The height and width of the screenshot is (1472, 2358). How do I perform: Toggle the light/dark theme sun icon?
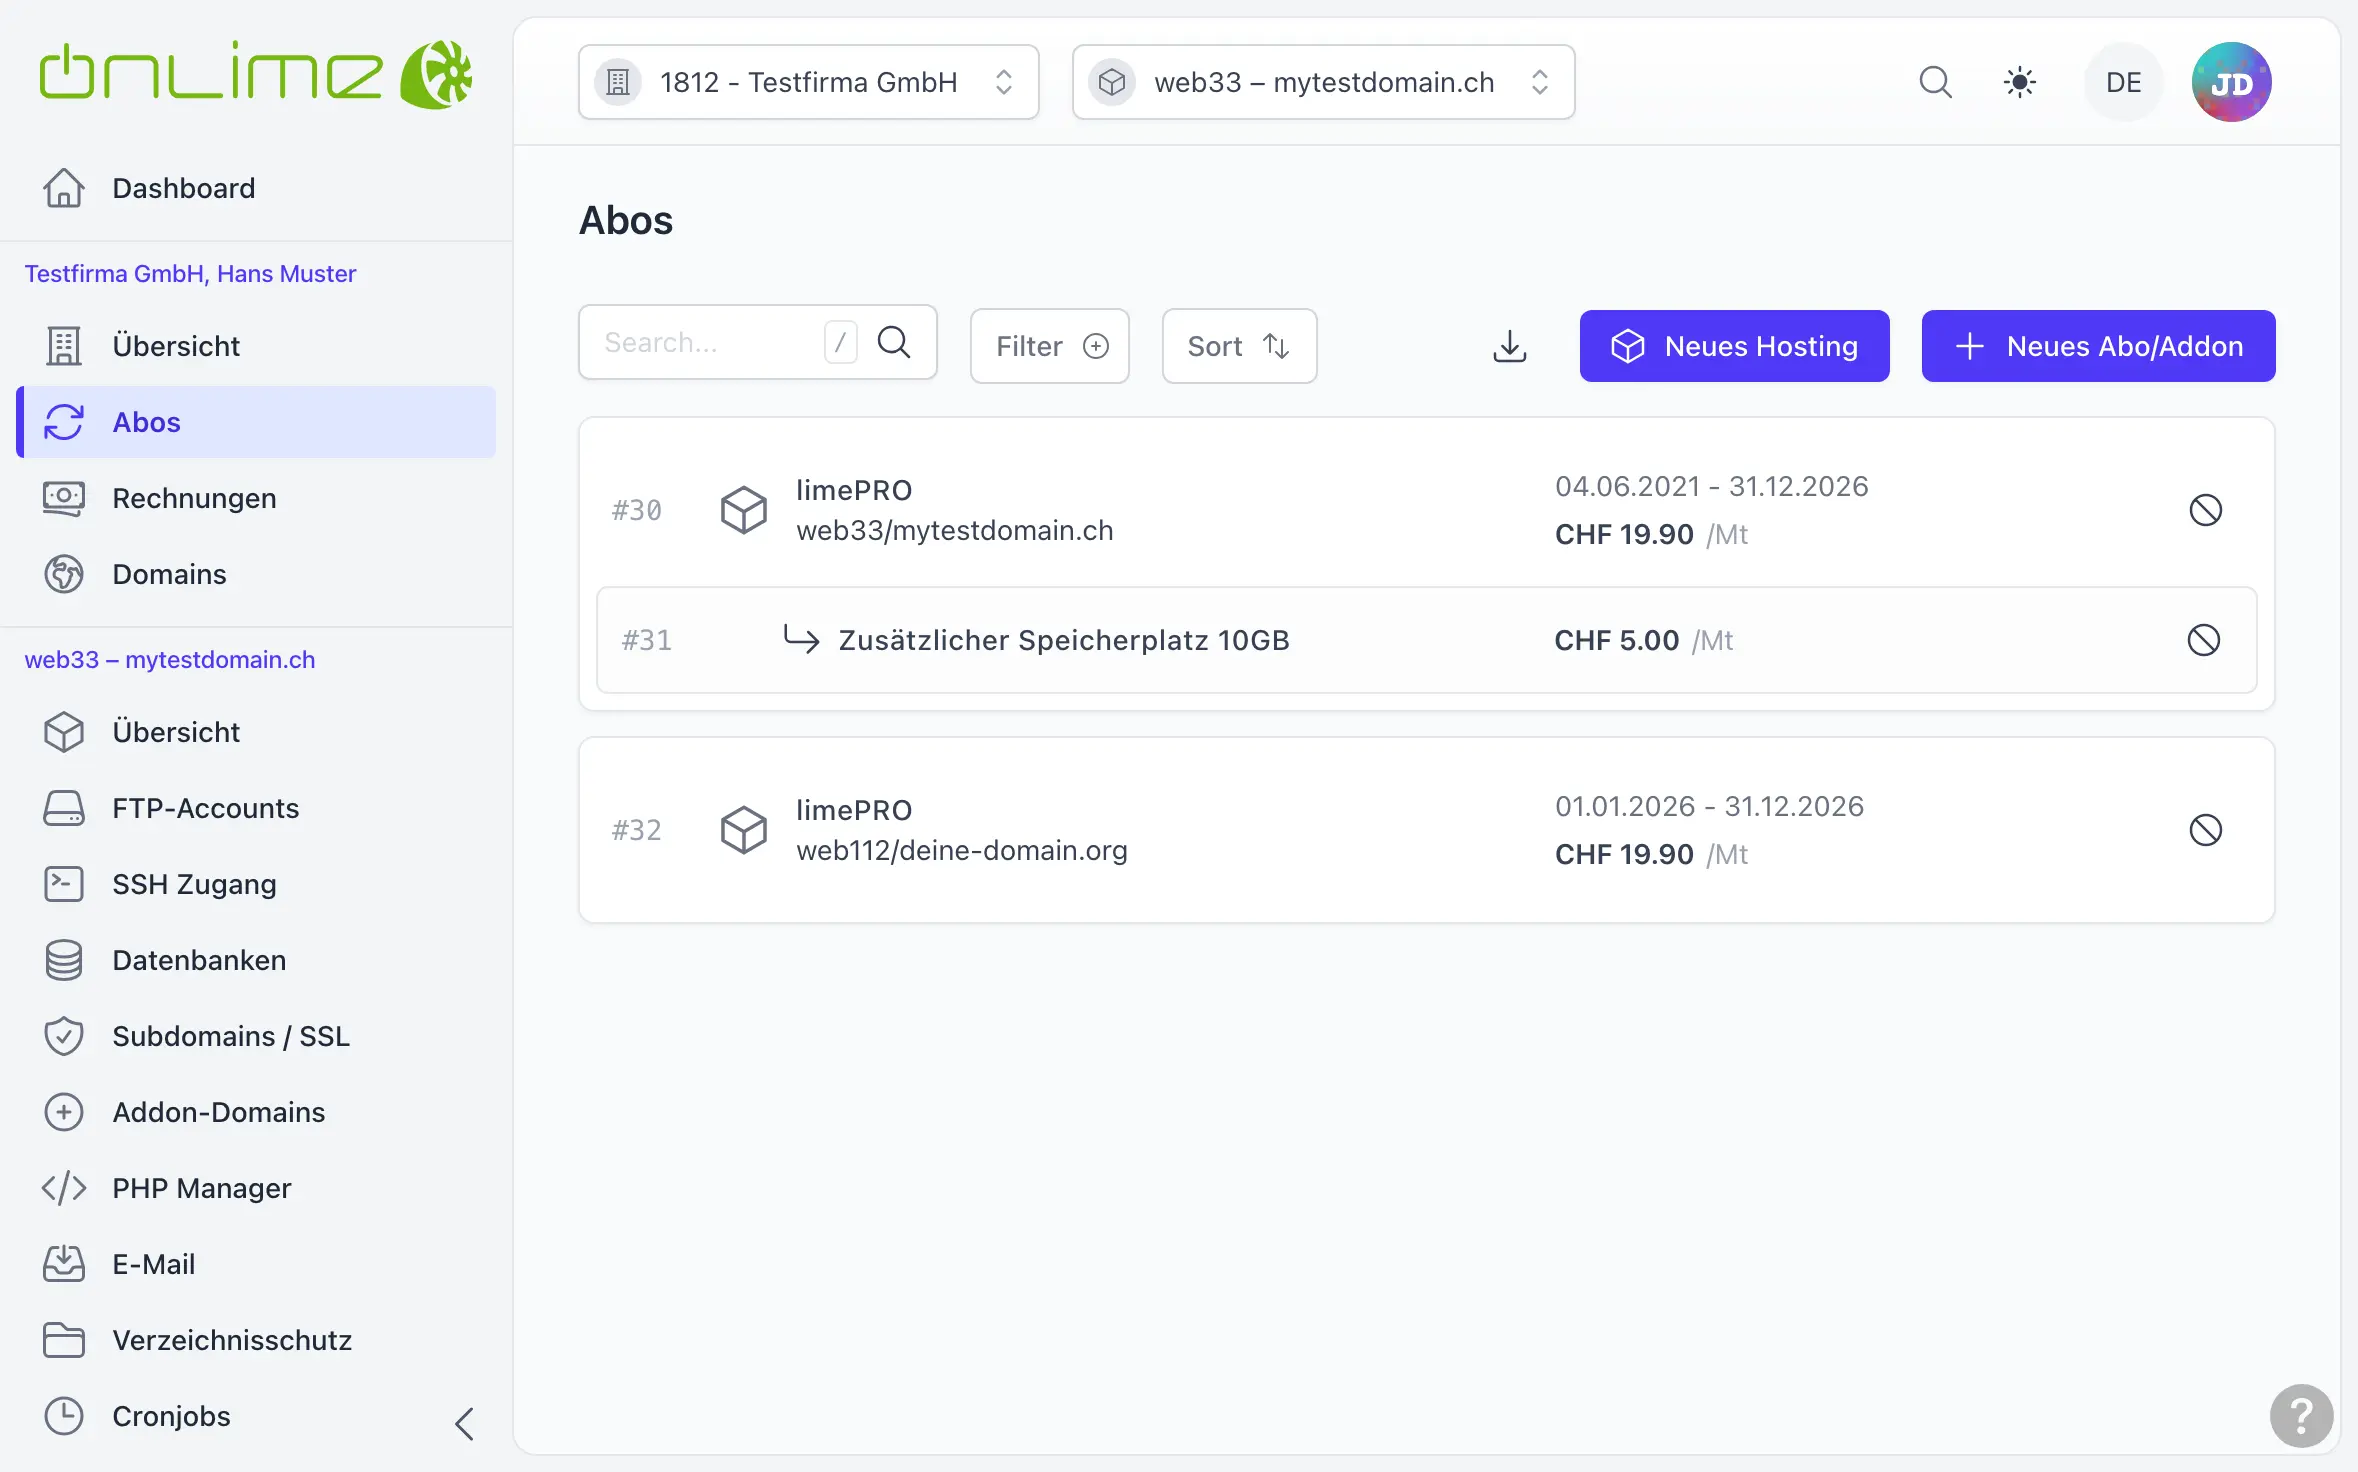pyautogui.click(x=2020, y=82)
